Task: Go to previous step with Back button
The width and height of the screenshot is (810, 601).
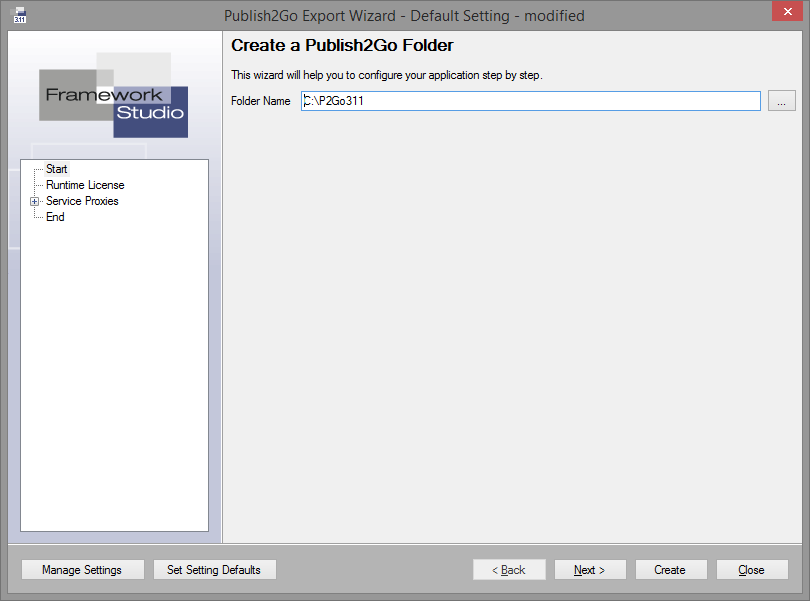Action: [x=509, y=569]
